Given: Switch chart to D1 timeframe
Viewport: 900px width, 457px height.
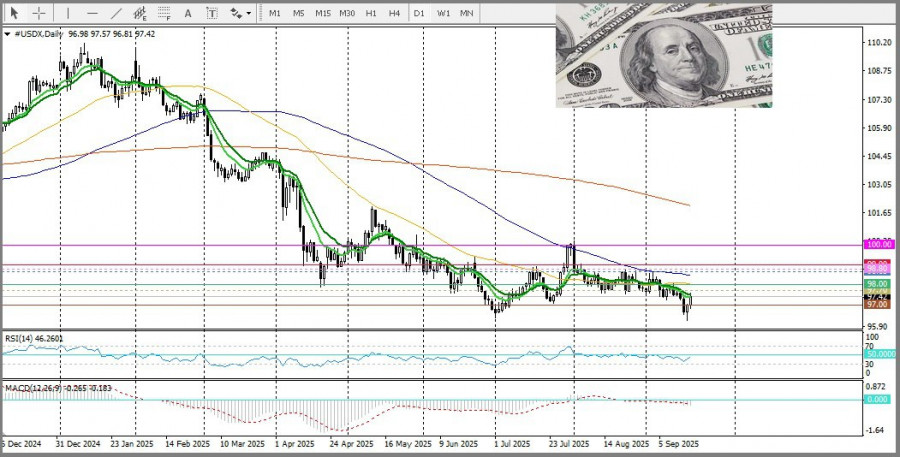Looking at the screenshot, I should [x=419, y=13].
